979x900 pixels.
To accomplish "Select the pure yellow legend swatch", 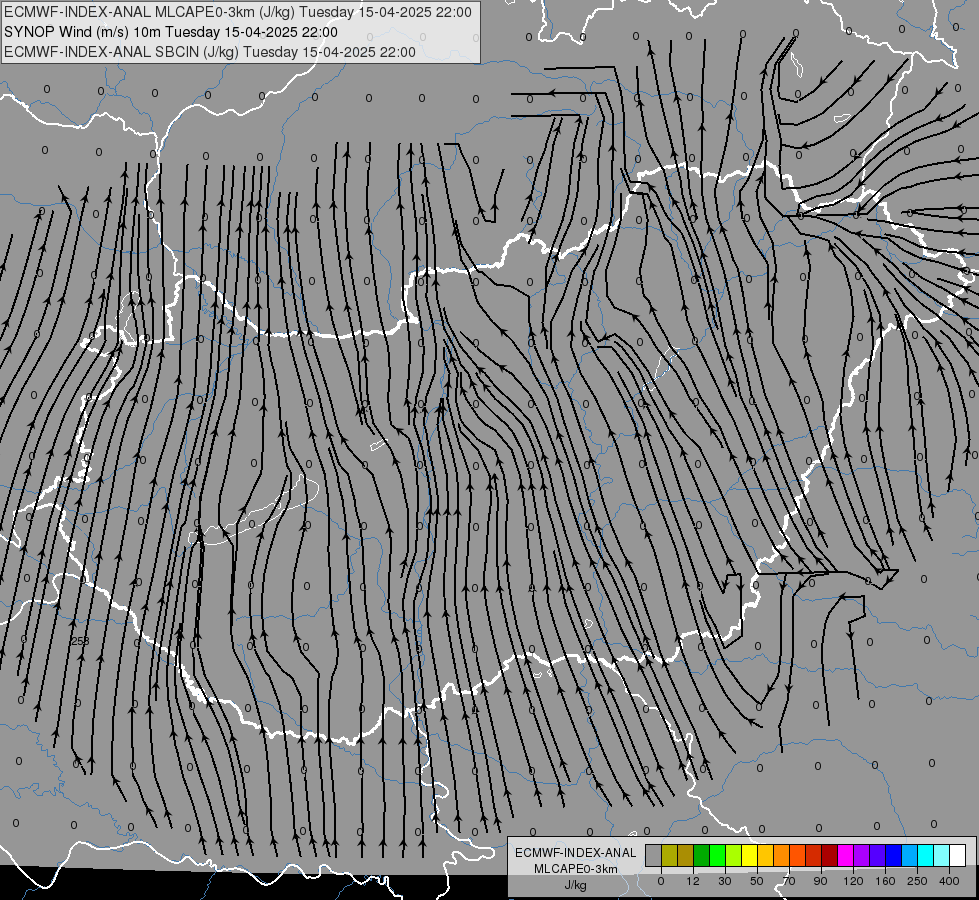I will (750, 855).
